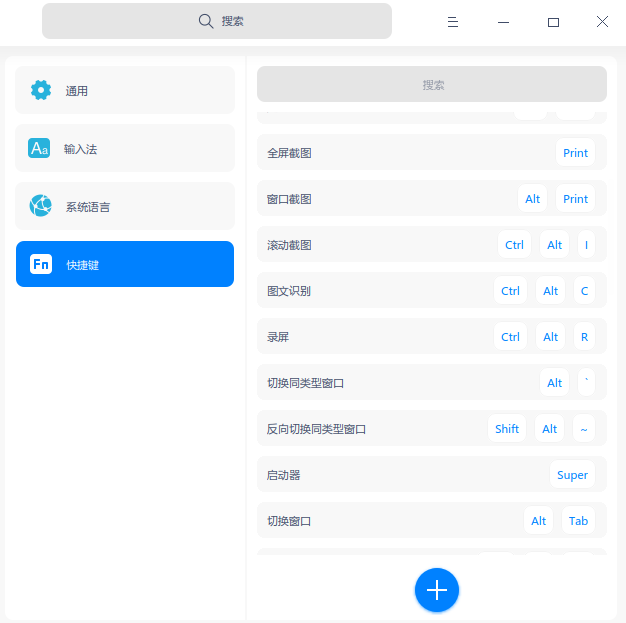Click the Alt key of 图文识别
The height and width of the screenshot is (623, 626).
tap(551, 291)
